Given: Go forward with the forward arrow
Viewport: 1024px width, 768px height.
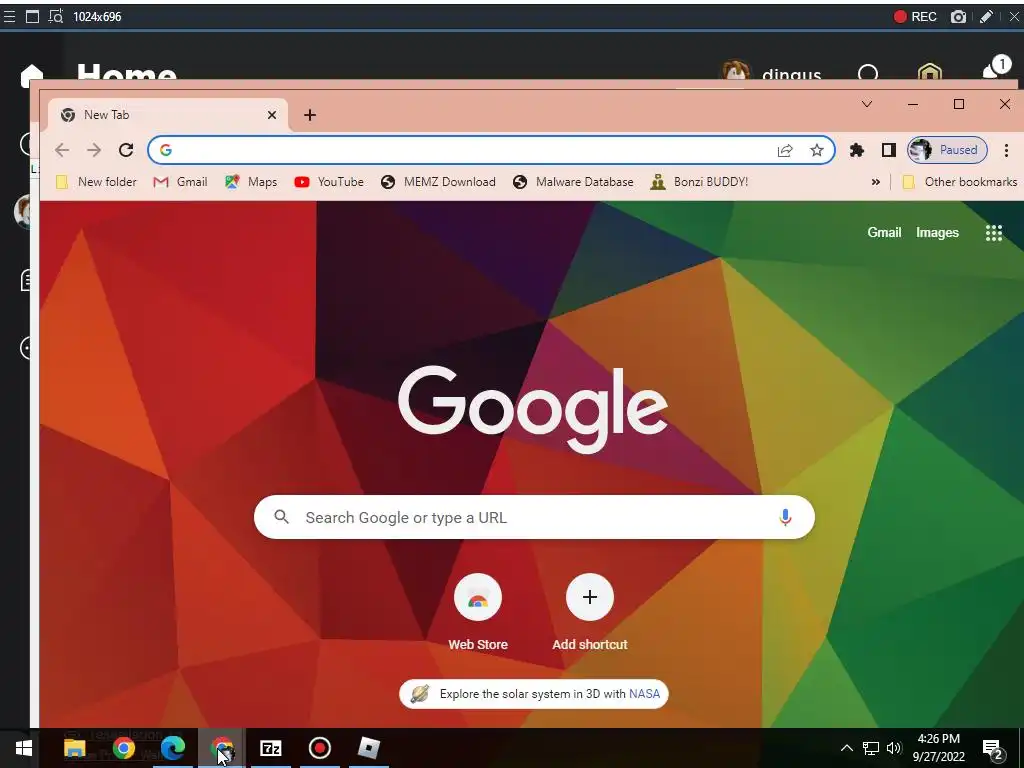Looking at the screenshot, I should click(94, 150).
